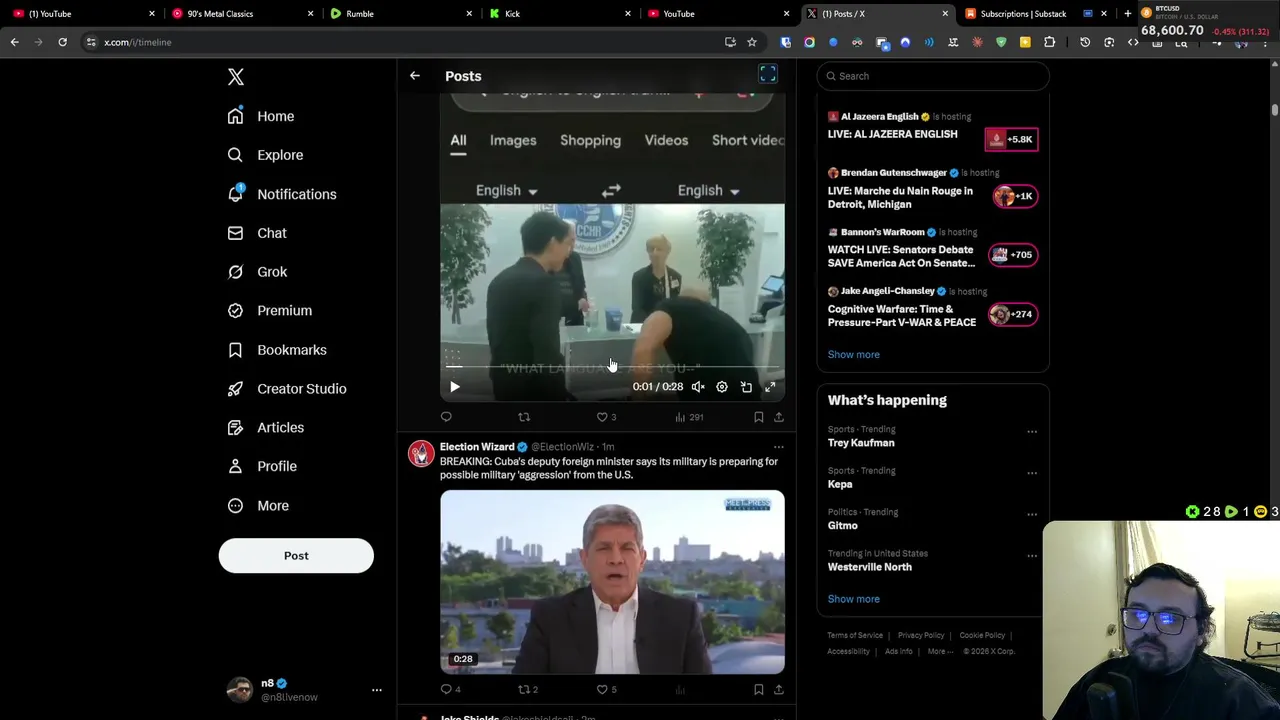Click the white Post button
The image size is (1280, 720).
(296, 556)
